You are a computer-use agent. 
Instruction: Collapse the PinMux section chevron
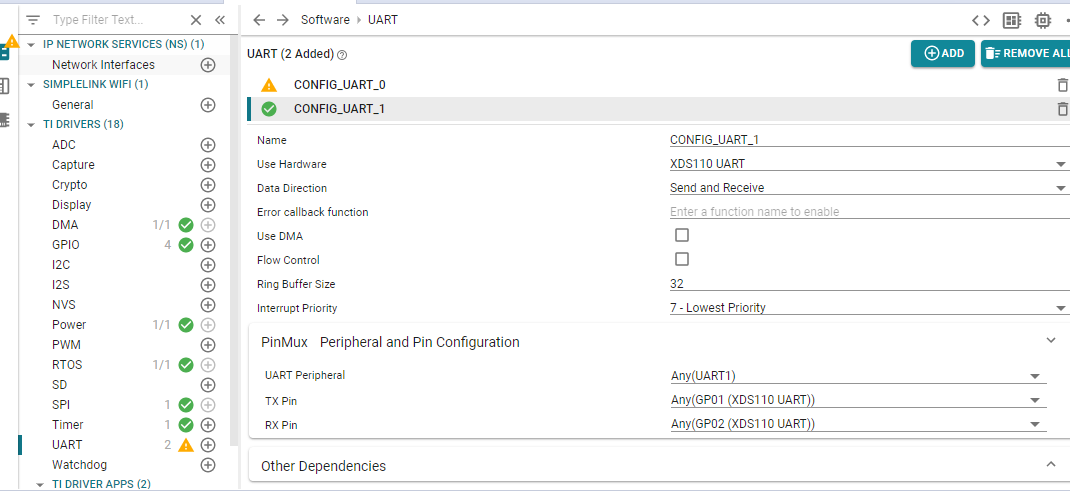[x=1051, y=341]
